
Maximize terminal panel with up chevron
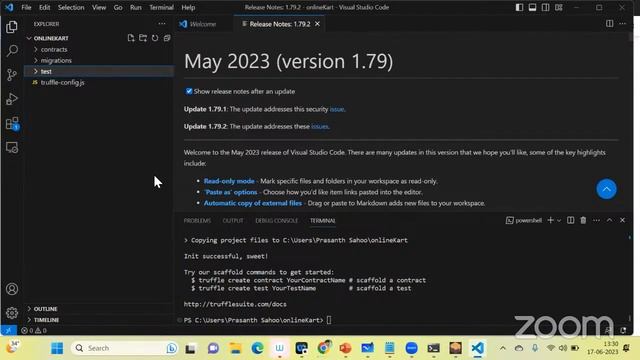pyautogui.click(x=609, y=220)
